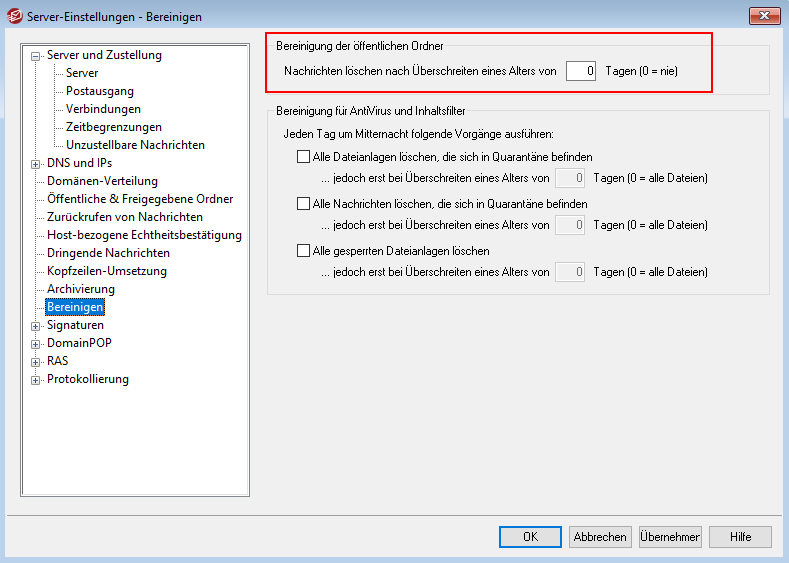Expand the 'DNS und IPs' tree node
Viewport: 789px width, 563px height.
tap(36, 164)
